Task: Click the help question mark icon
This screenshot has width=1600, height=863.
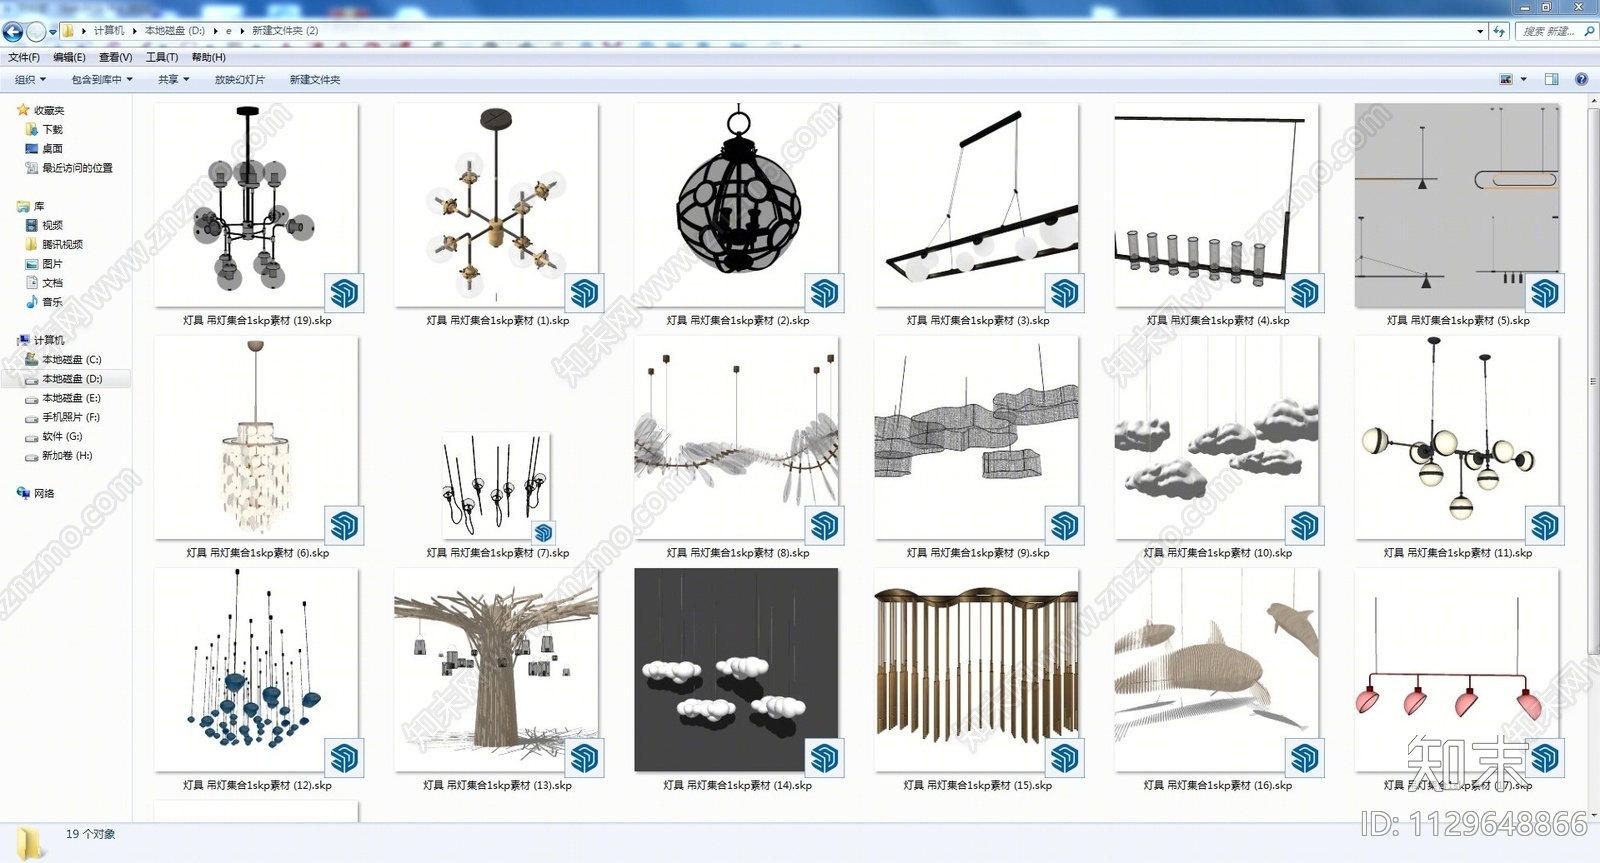Action: 1581,79
